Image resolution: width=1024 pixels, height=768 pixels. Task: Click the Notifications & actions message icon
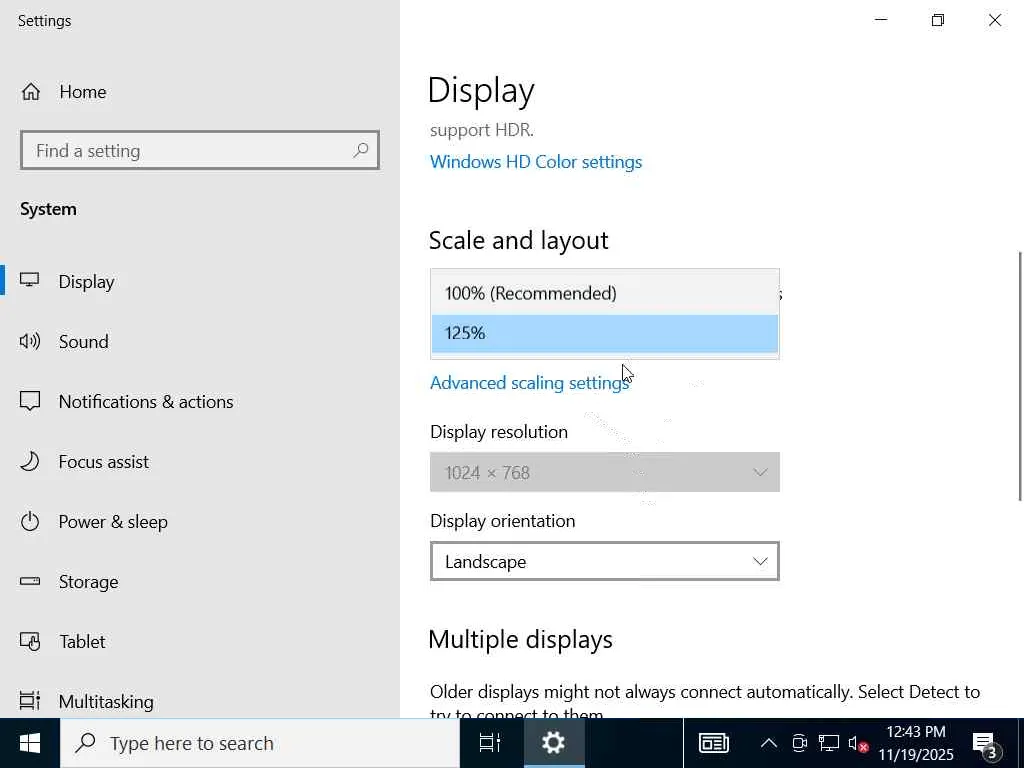(30, 401)
